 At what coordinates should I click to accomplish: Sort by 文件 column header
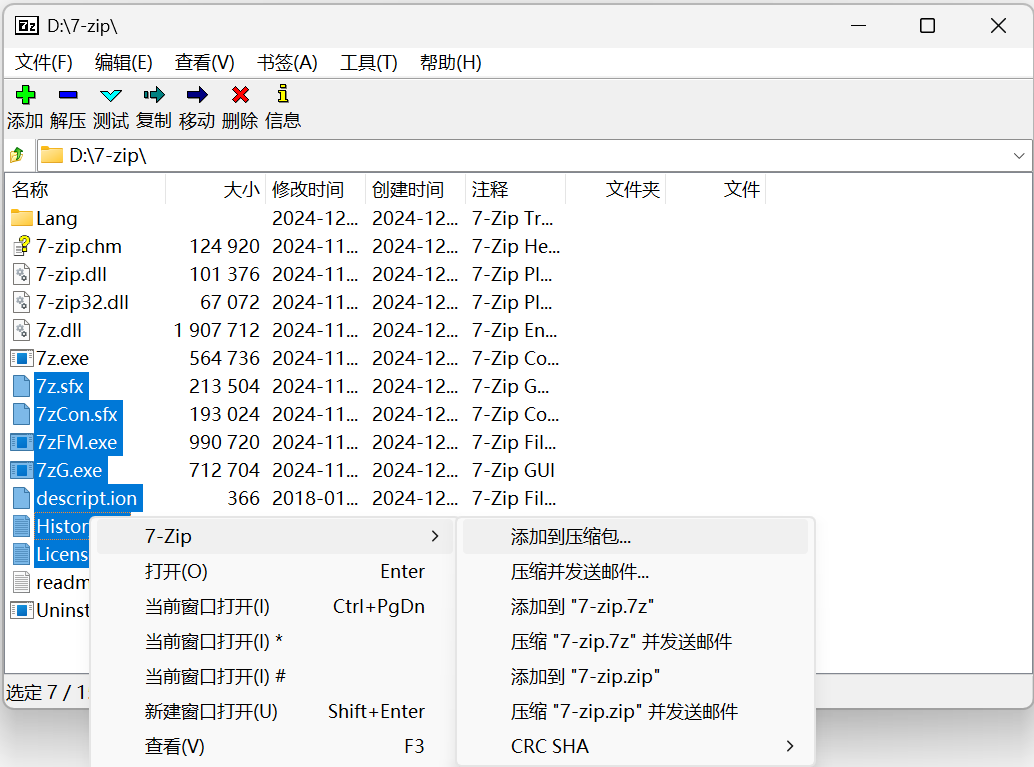pos(715,189)
